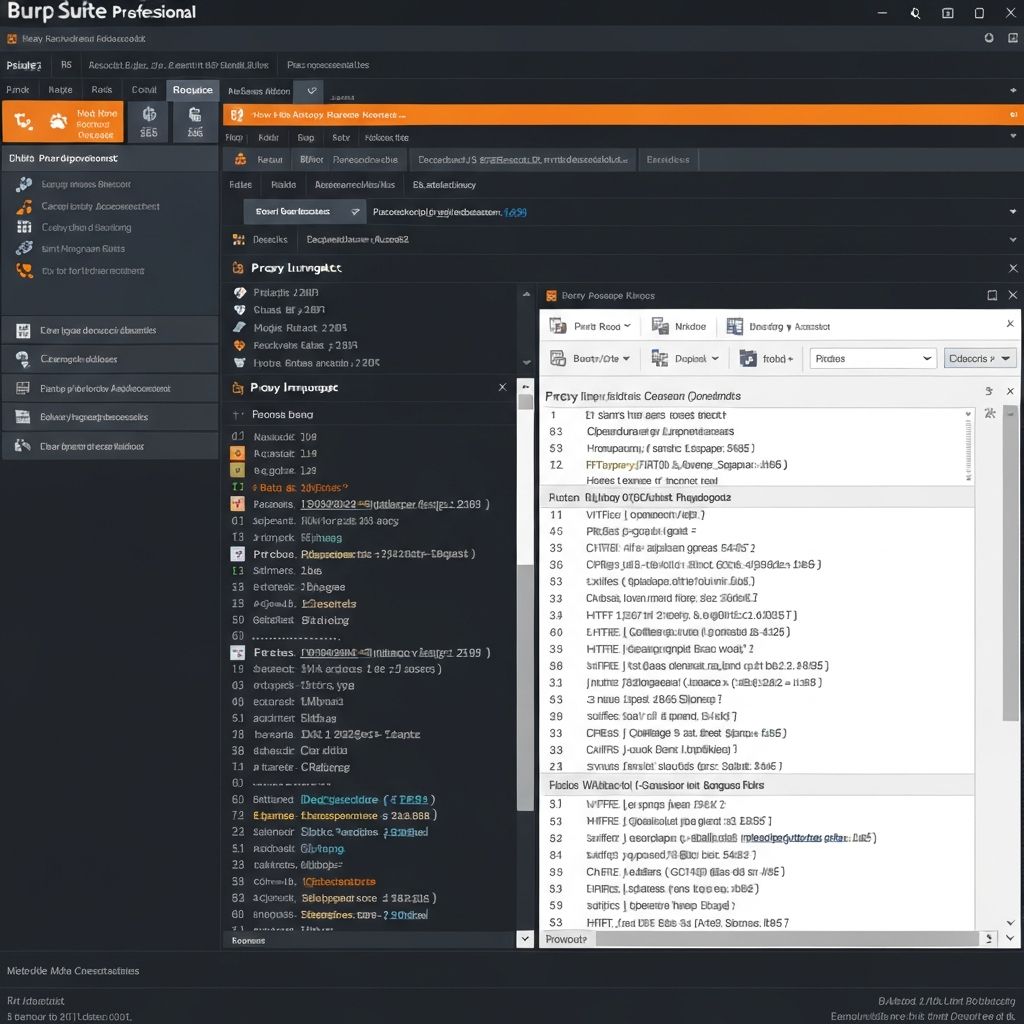Click the Nrkdoe icon in the white toolbar

[x=660, y=326]
